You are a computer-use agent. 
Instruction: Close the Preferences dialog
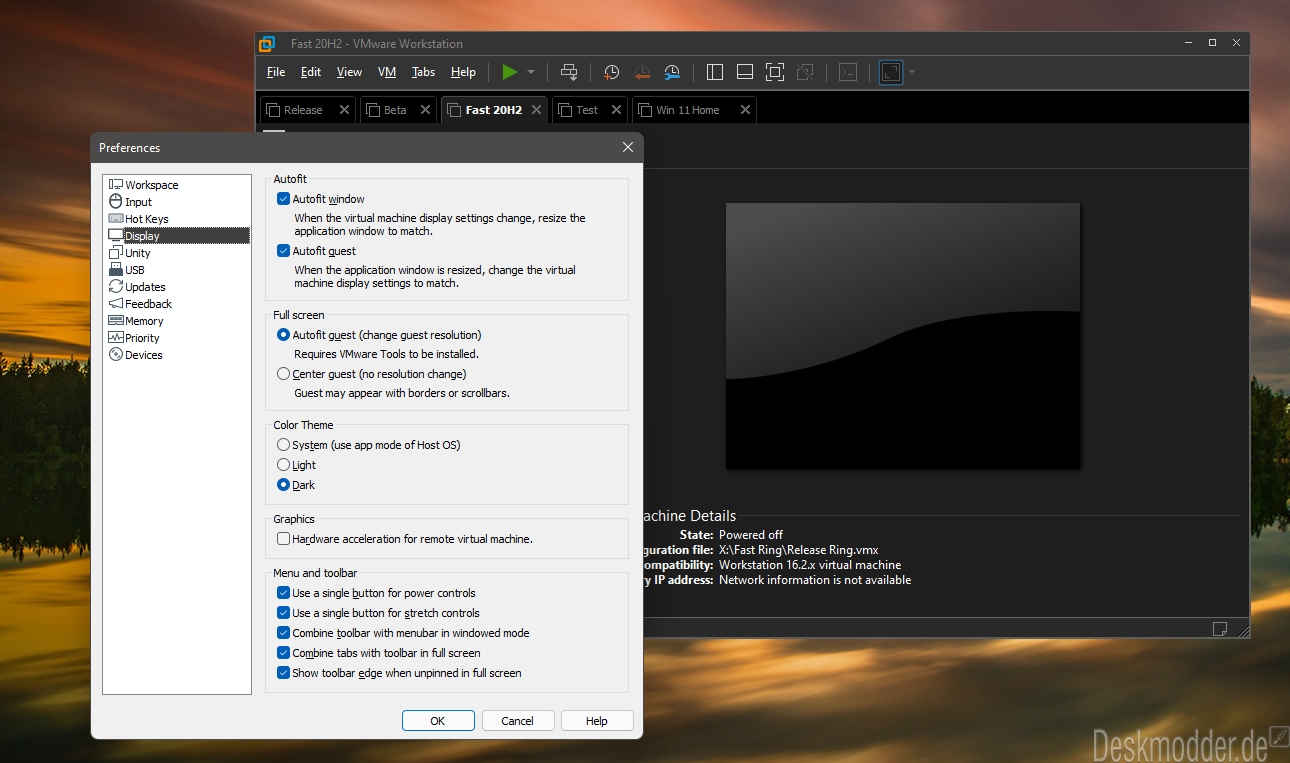(628, 147)
